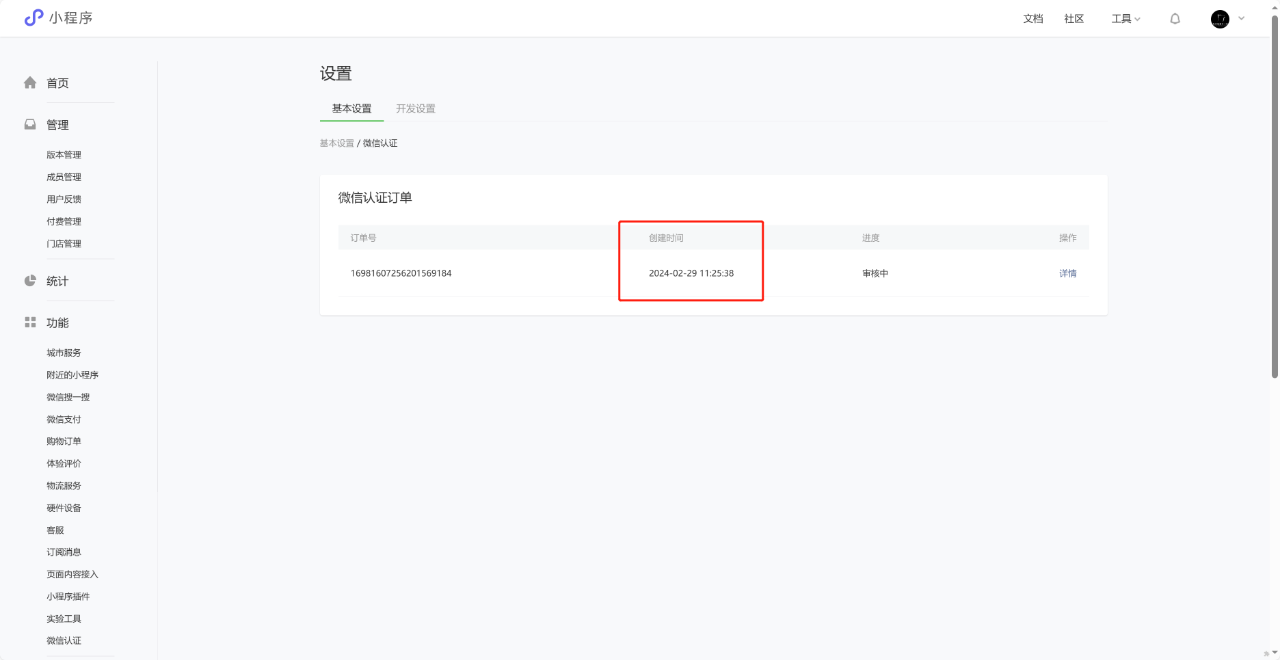Open the 文档 link
The height and width of the screenshot is (660, 1280).
[1033, 19]
